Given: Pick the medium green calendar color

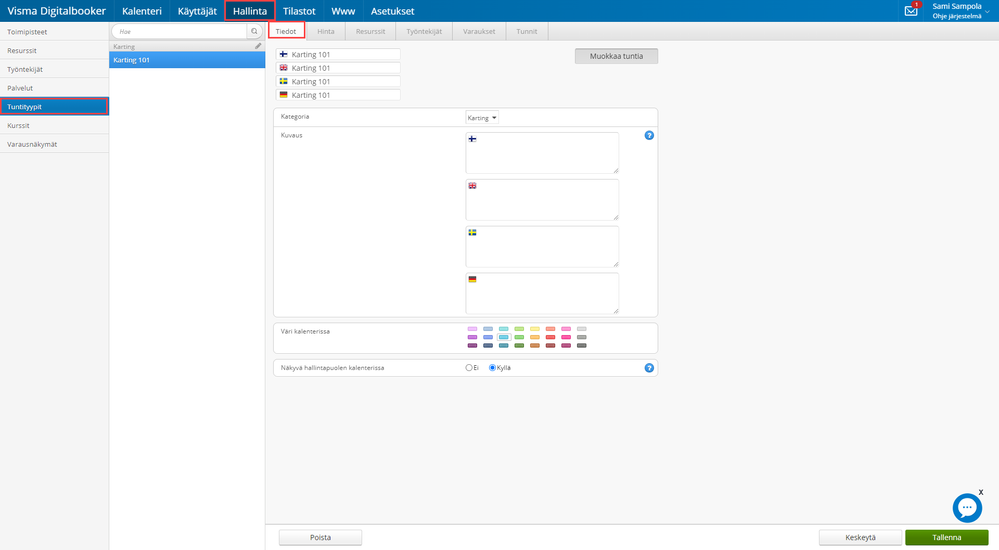Looking at the screenshot, I should pos(519,337).
